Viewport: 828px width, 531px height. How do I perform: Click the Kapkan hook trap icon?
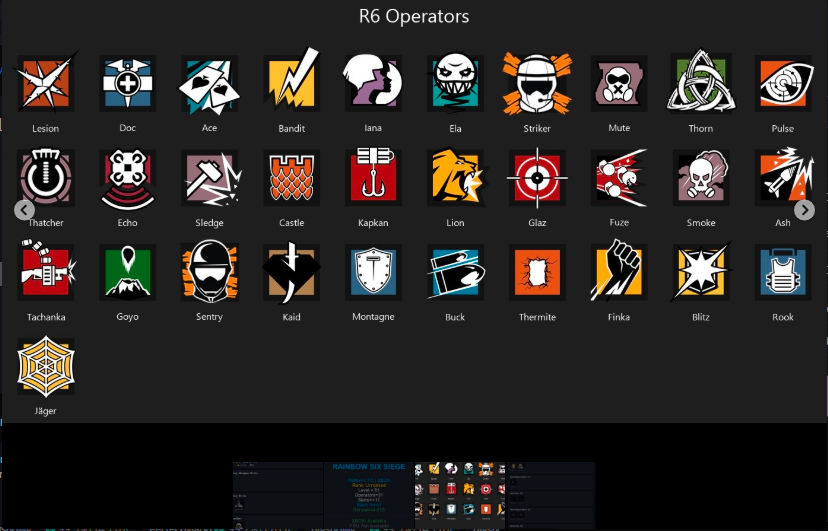373,177
